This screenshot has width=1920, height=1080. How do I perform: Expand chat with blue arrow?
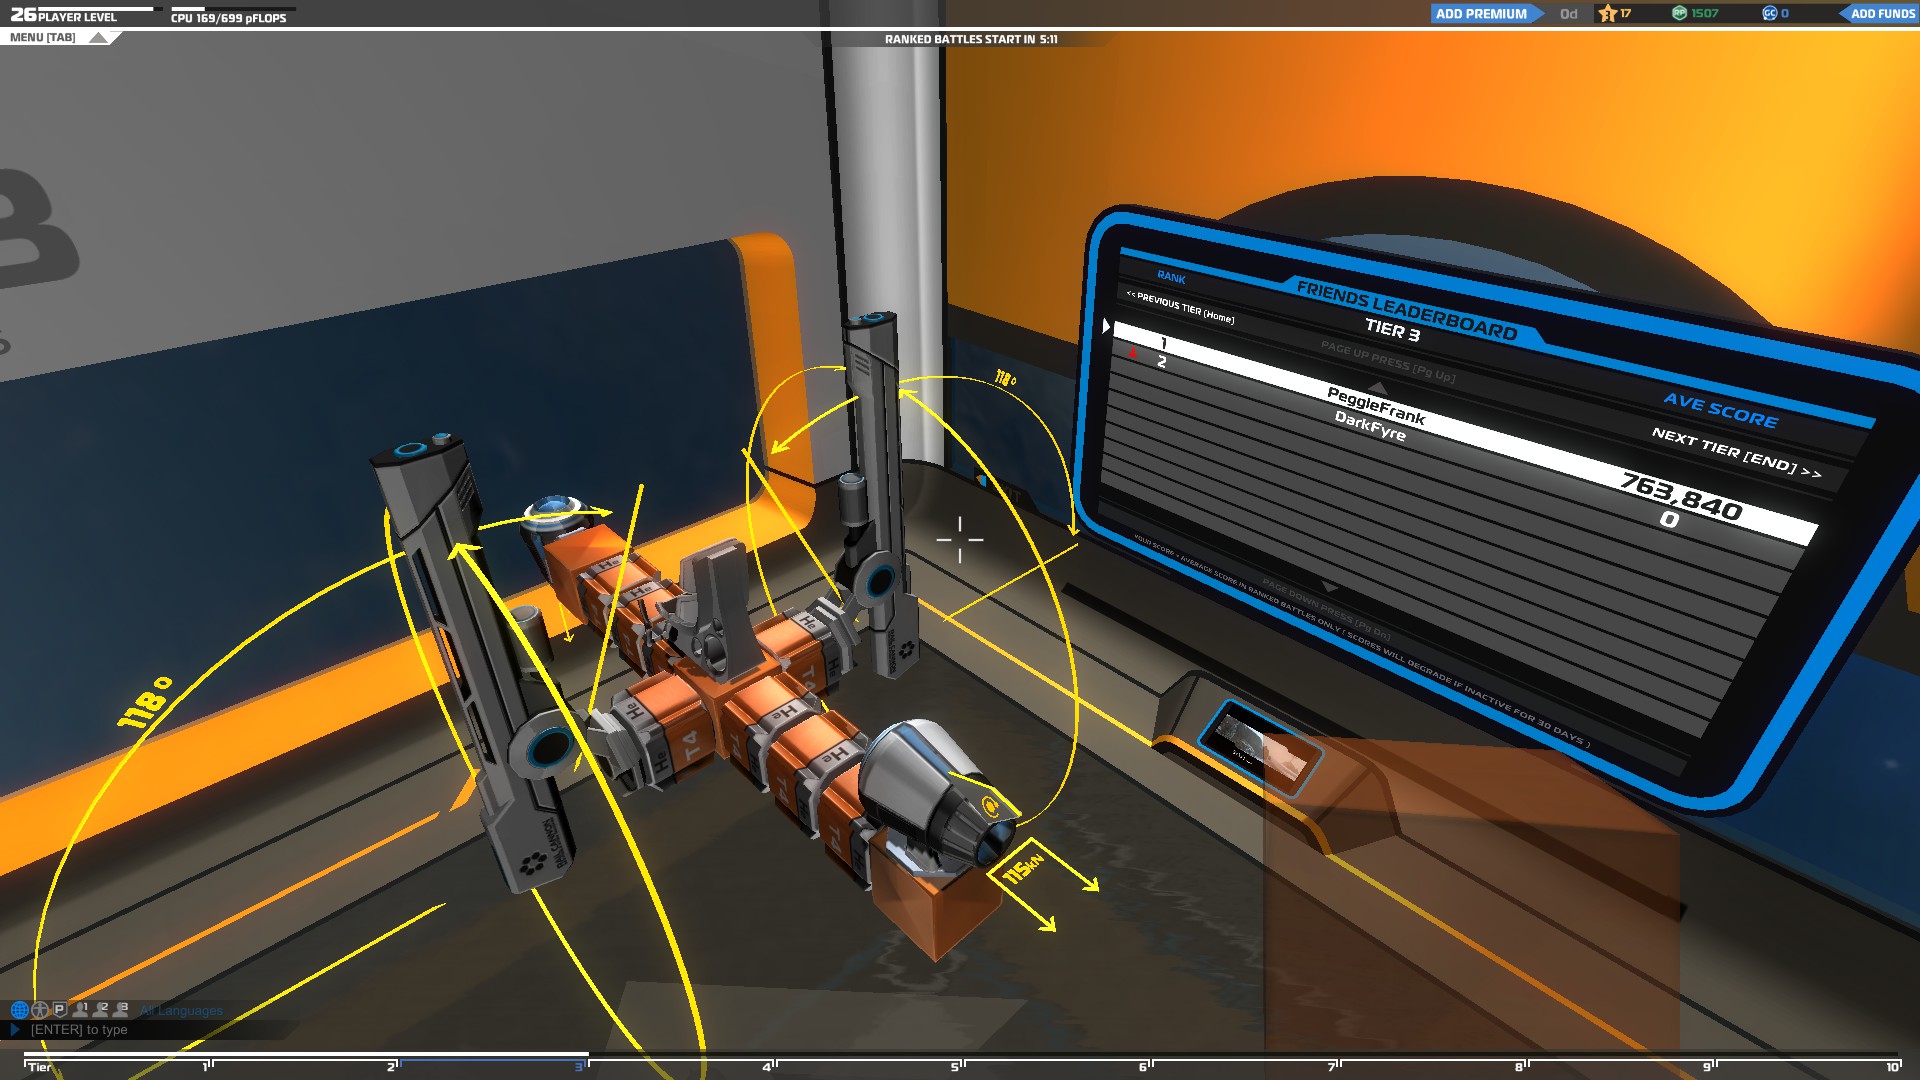click(15, 1029)
